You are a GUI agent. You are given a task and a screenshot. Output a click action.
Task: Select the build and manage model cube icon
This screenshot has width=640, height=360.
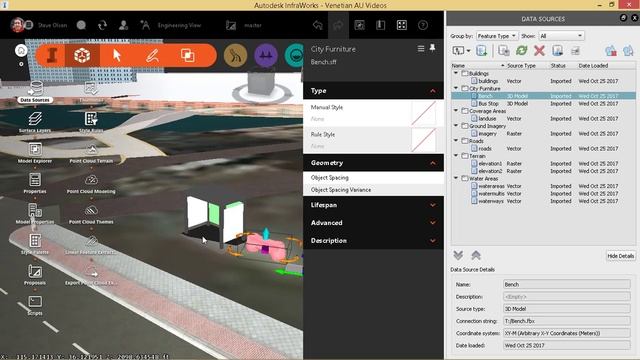(x=82, y=55)
